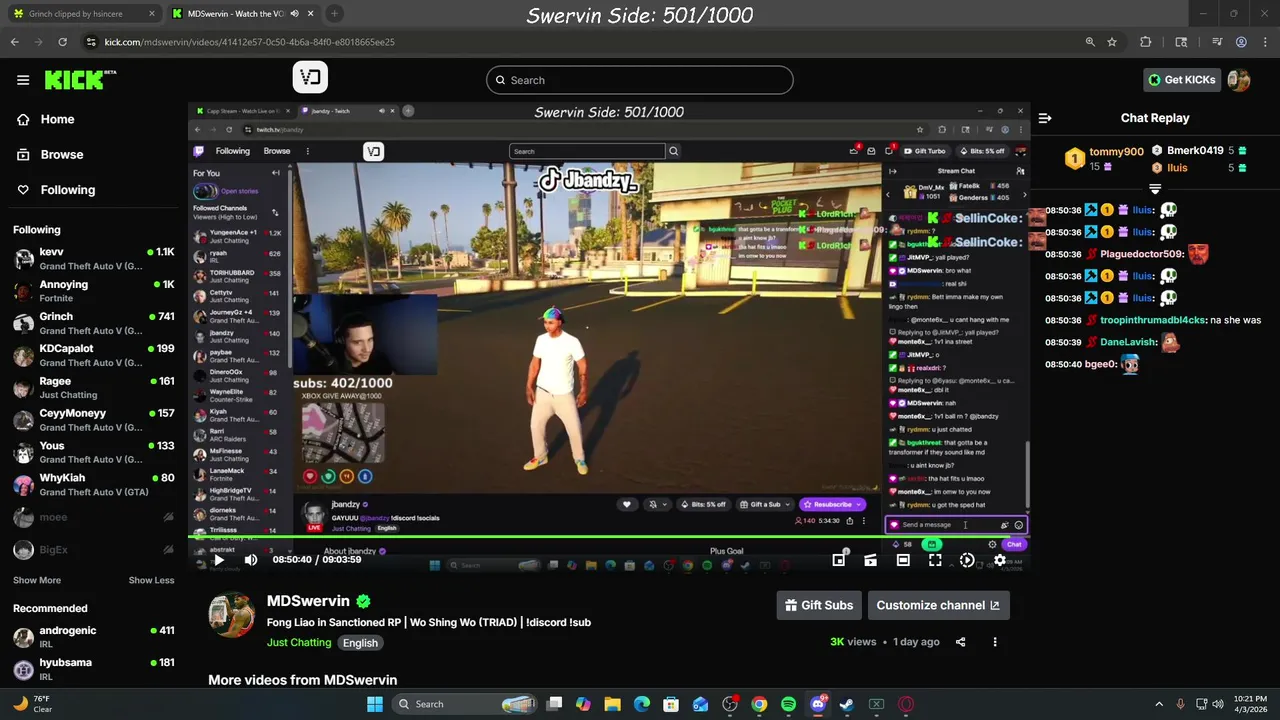
Task: Open the player settings gear
Action: coord(999,560)
